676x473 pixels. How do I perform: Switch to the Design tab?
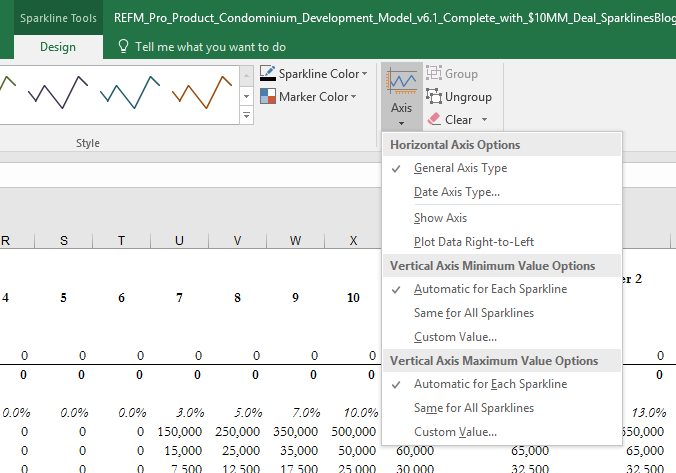point(58,47)
